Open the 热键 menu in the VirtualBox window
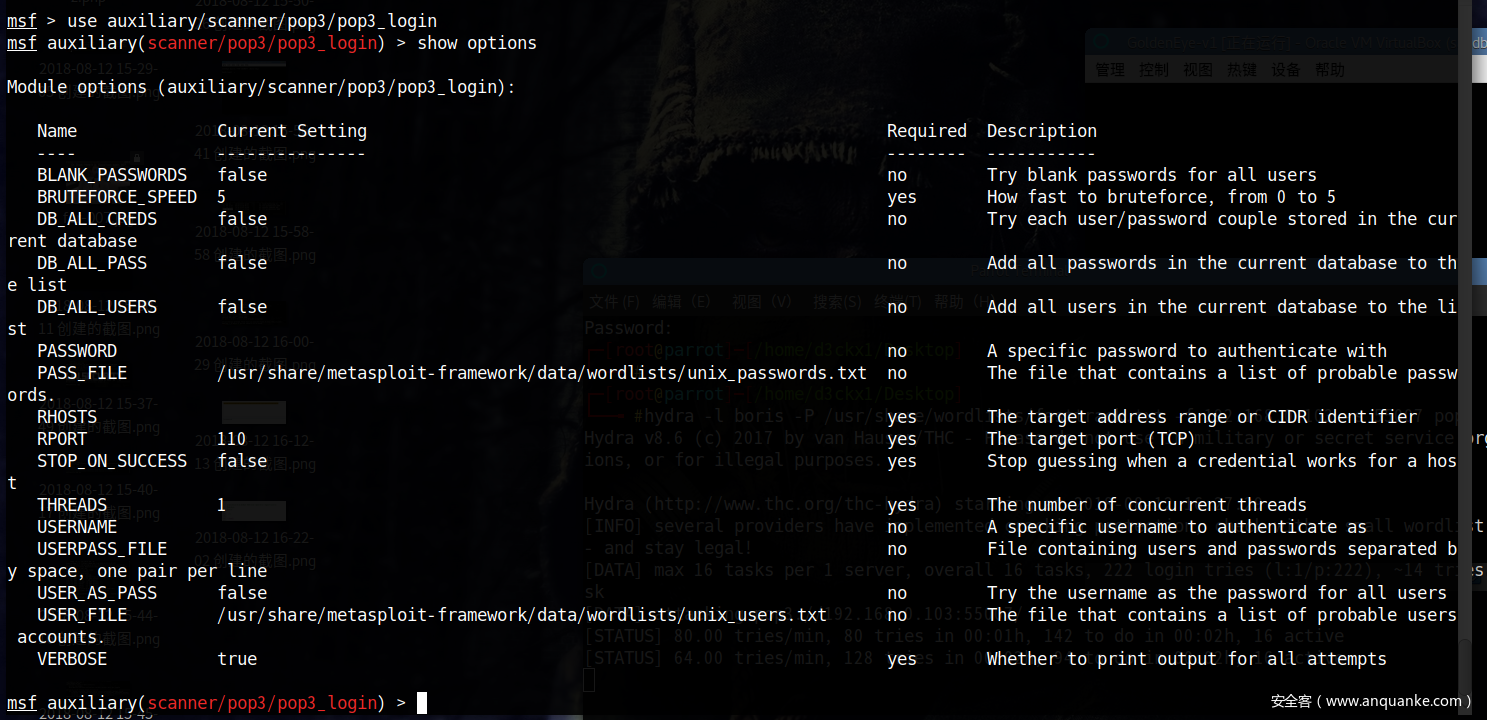This screenshot has width=1487, height=720. pyautogui.click(x=1242, y=70)
